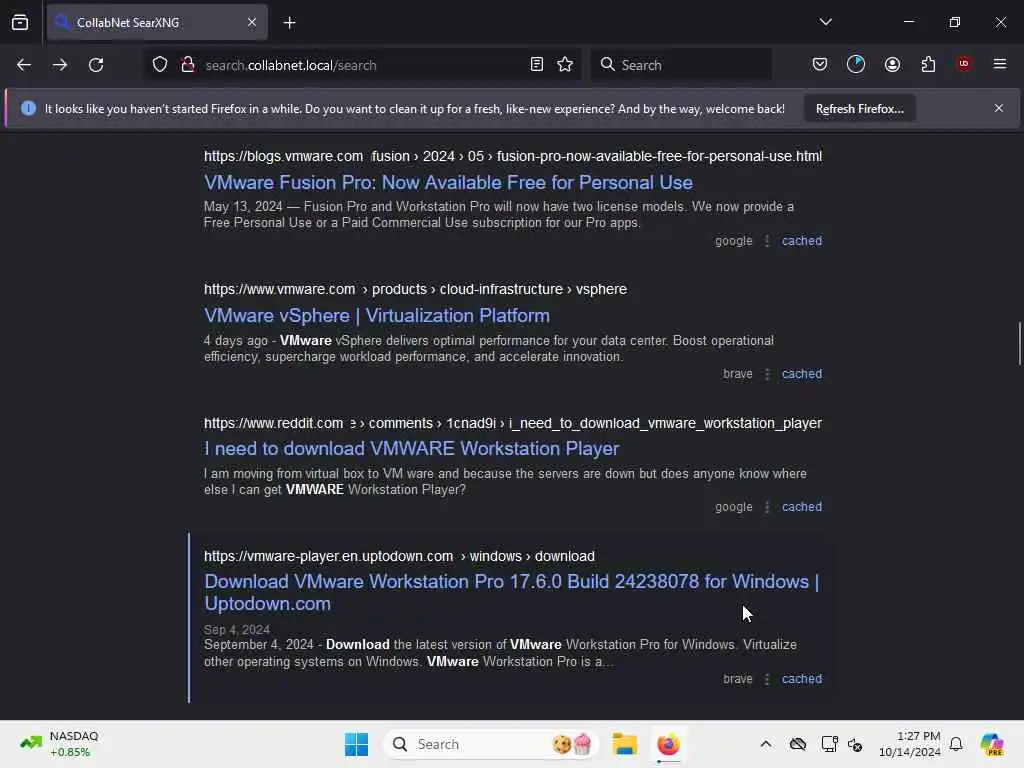Toggle Reader View for this page
Screen dimensions: 1024x768
pos(537,64)
